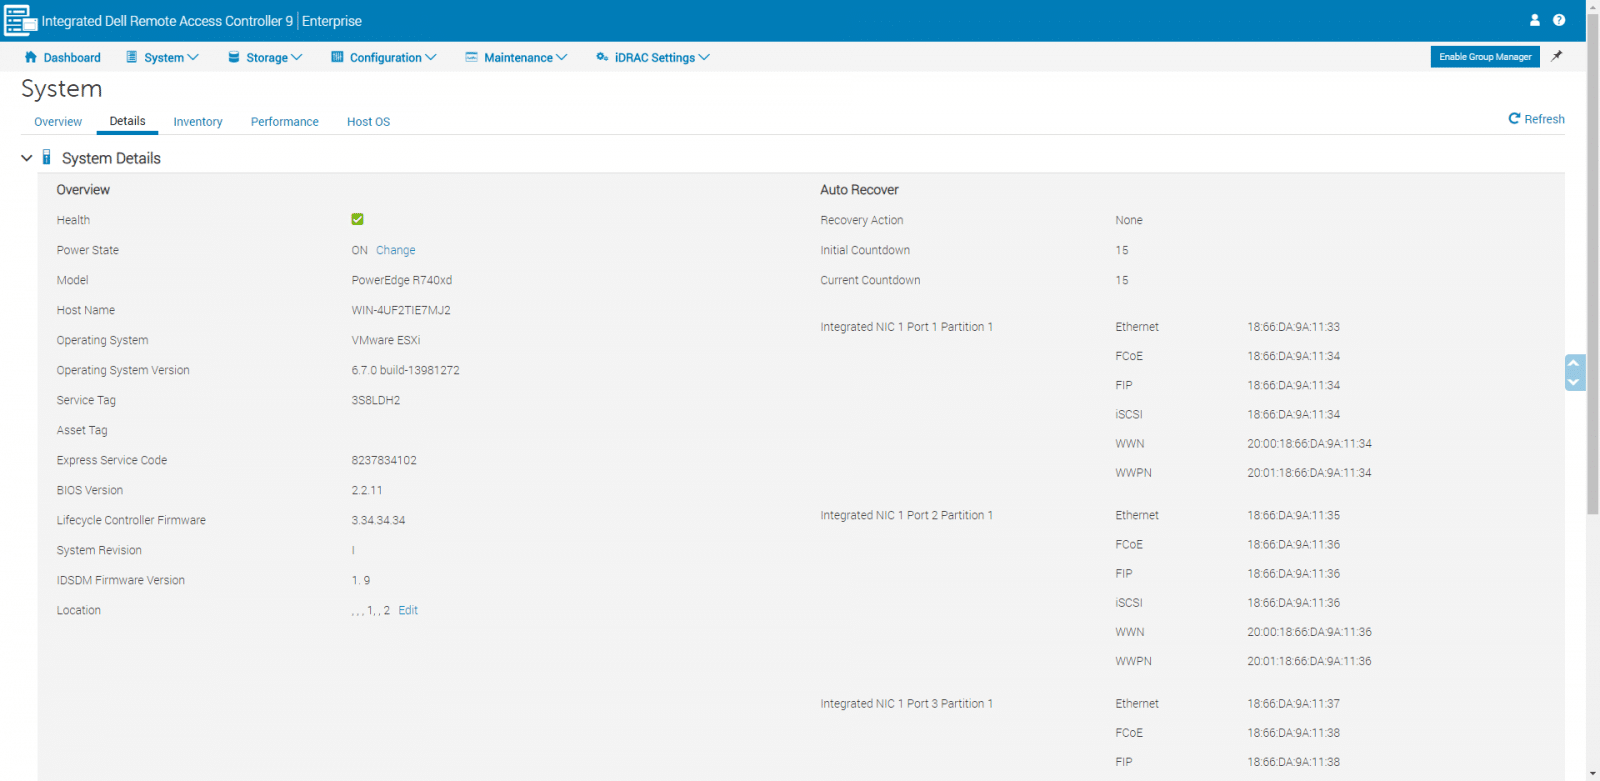1600x781 pixels.
Task: Click Integrated NIC 1 Port 2 Partition 1 label
Action: coord(906,516)
